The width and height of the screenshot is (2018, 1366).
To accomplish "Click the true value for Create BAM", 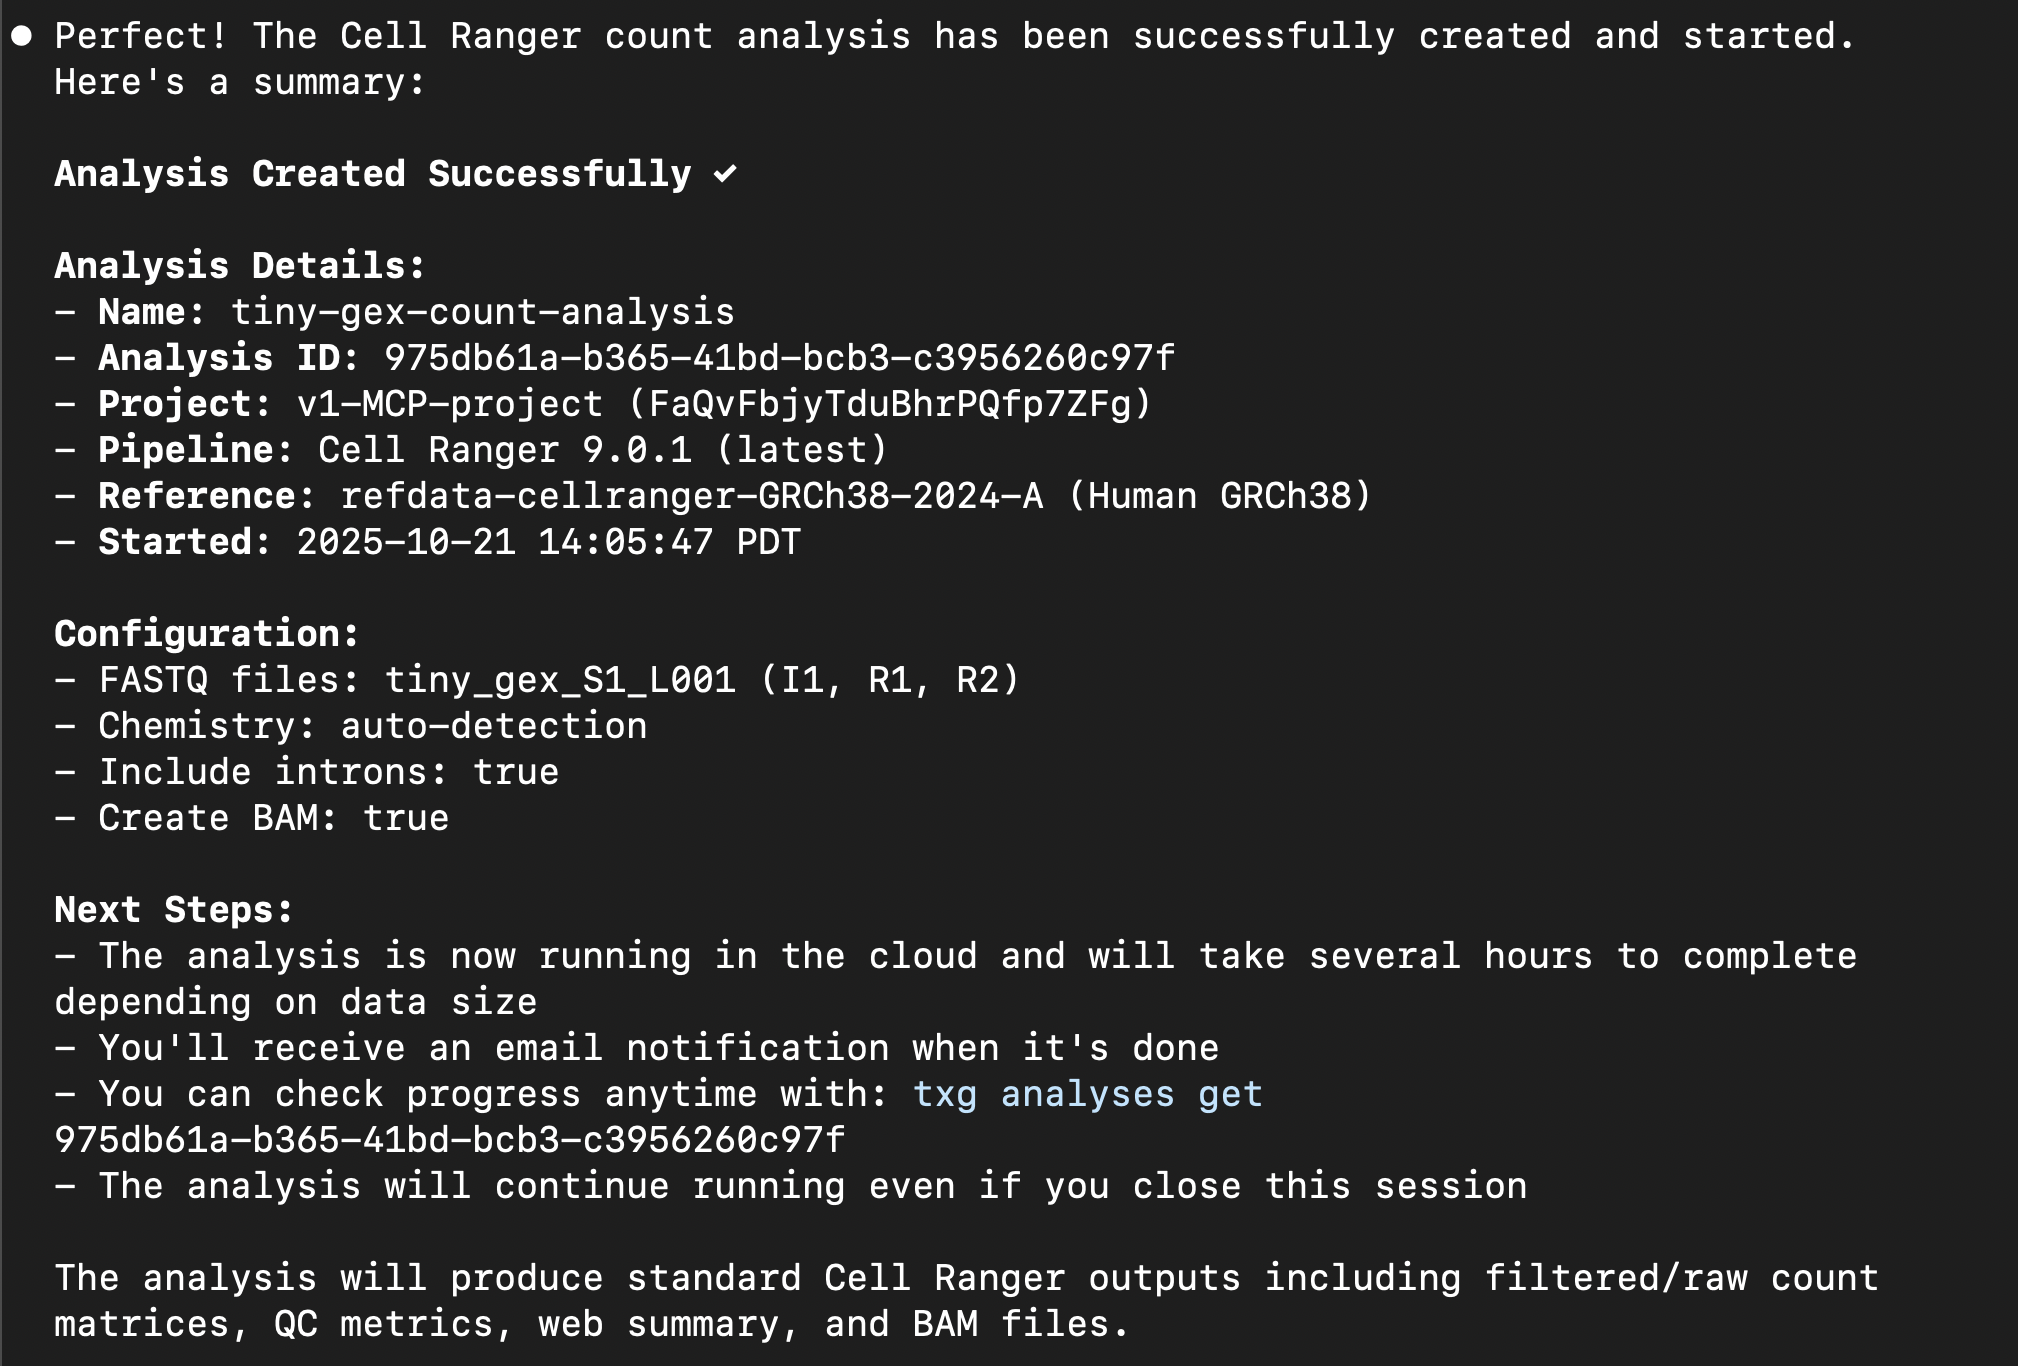I will click(406, 818).
